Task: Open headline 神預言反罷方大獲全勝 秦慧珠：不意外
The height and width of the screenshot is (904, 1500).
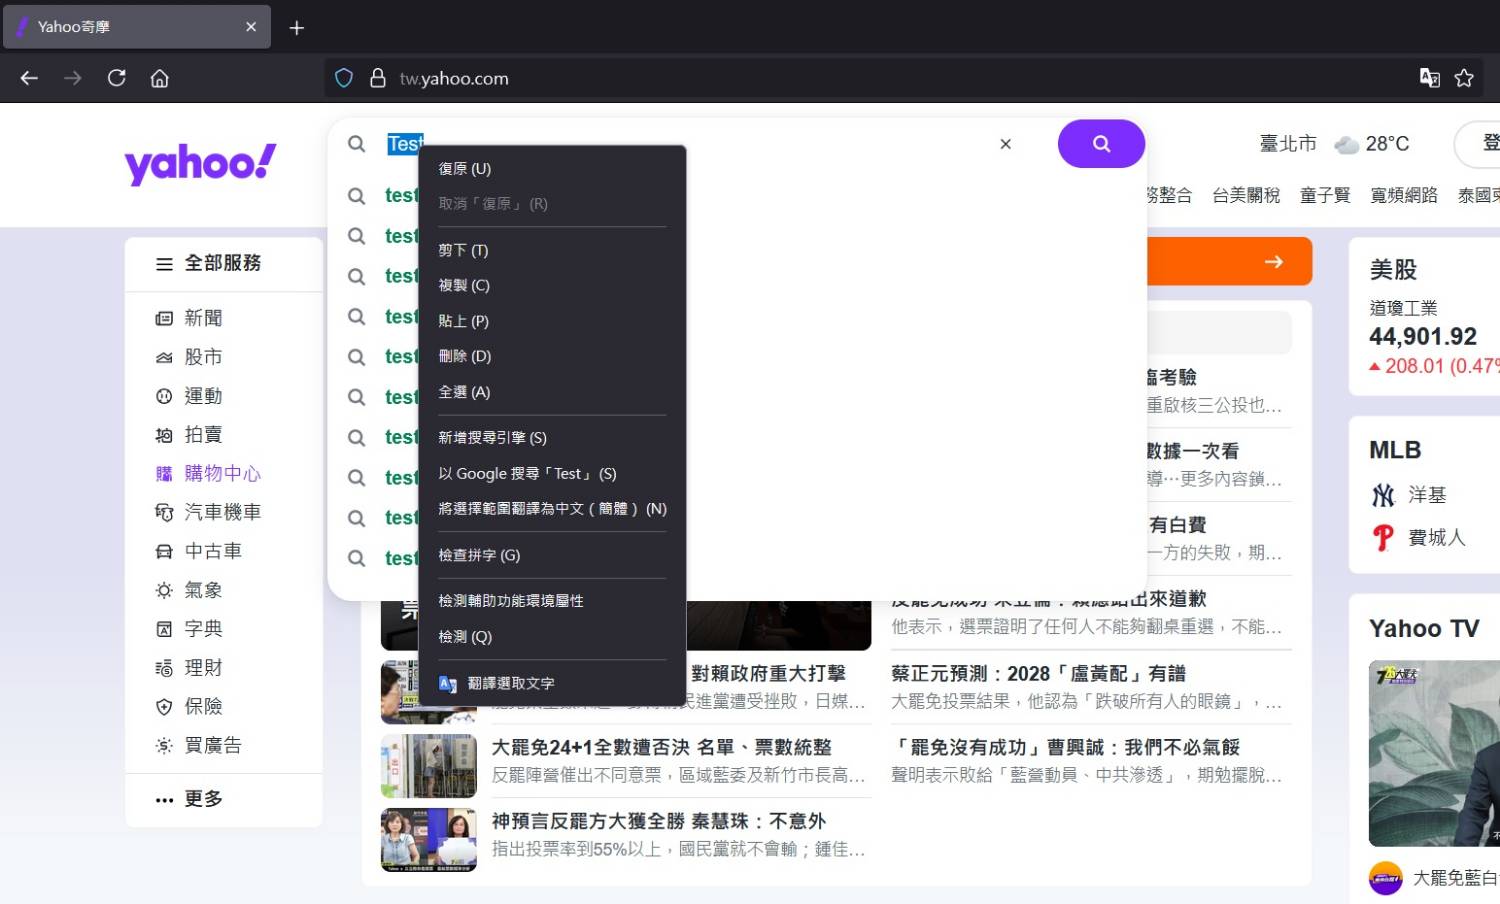Action: tap(658, 822)
